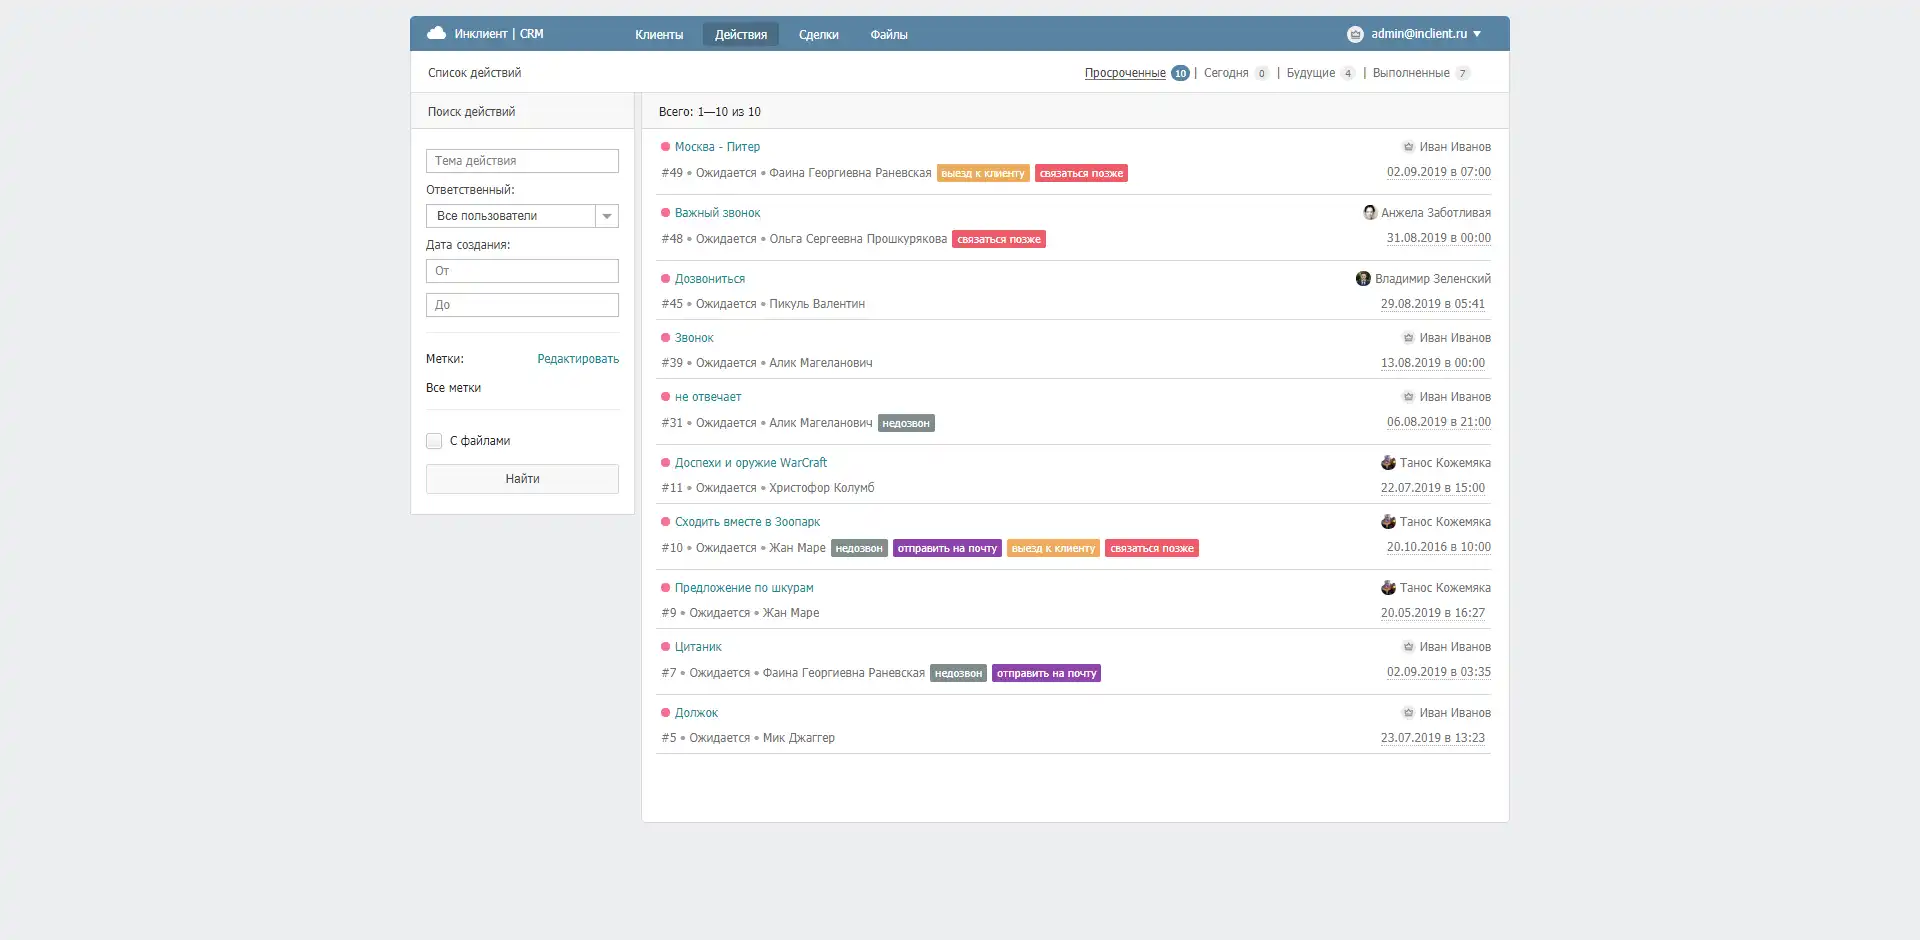Click the pink status dot beside Звонок

tap(665, 338)
